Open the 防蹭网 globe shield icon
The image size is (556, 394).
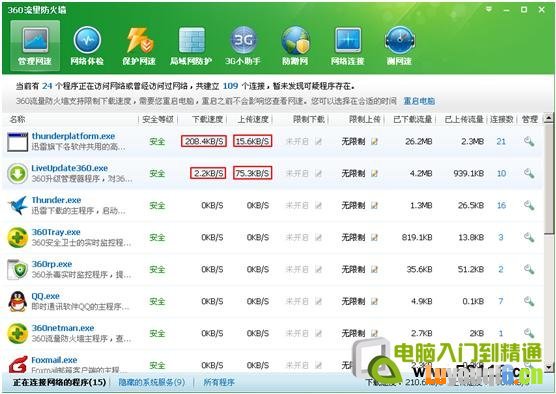point(295,46)
